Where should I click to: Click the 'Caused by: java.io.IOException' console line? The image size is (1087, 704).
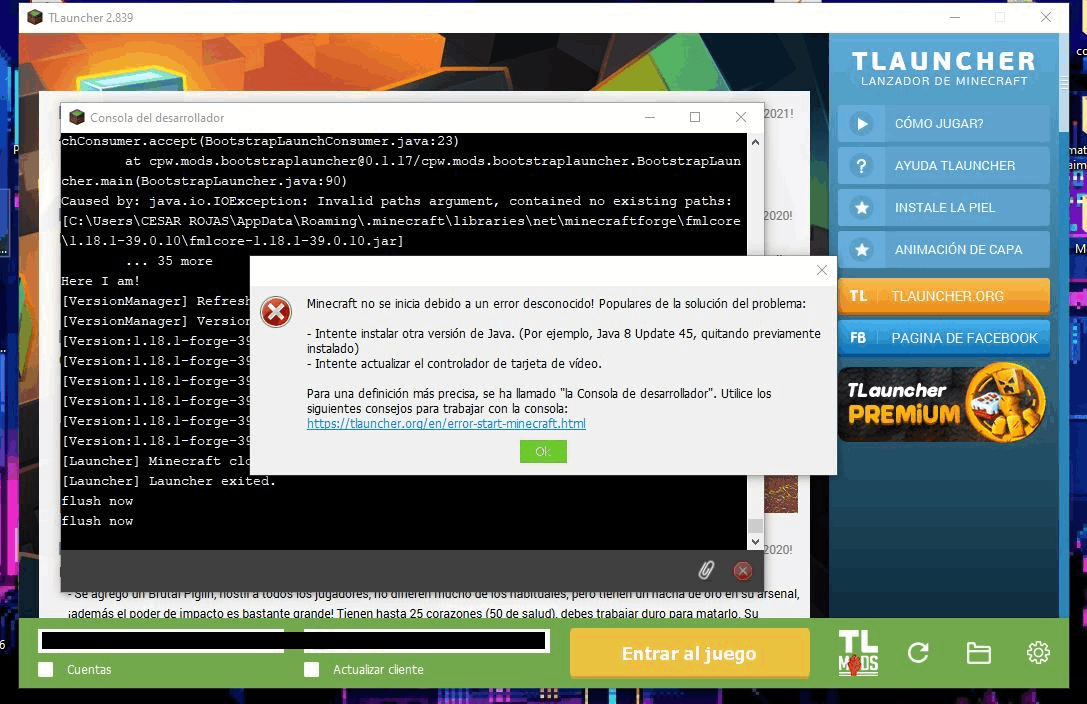tap(397, 201)
